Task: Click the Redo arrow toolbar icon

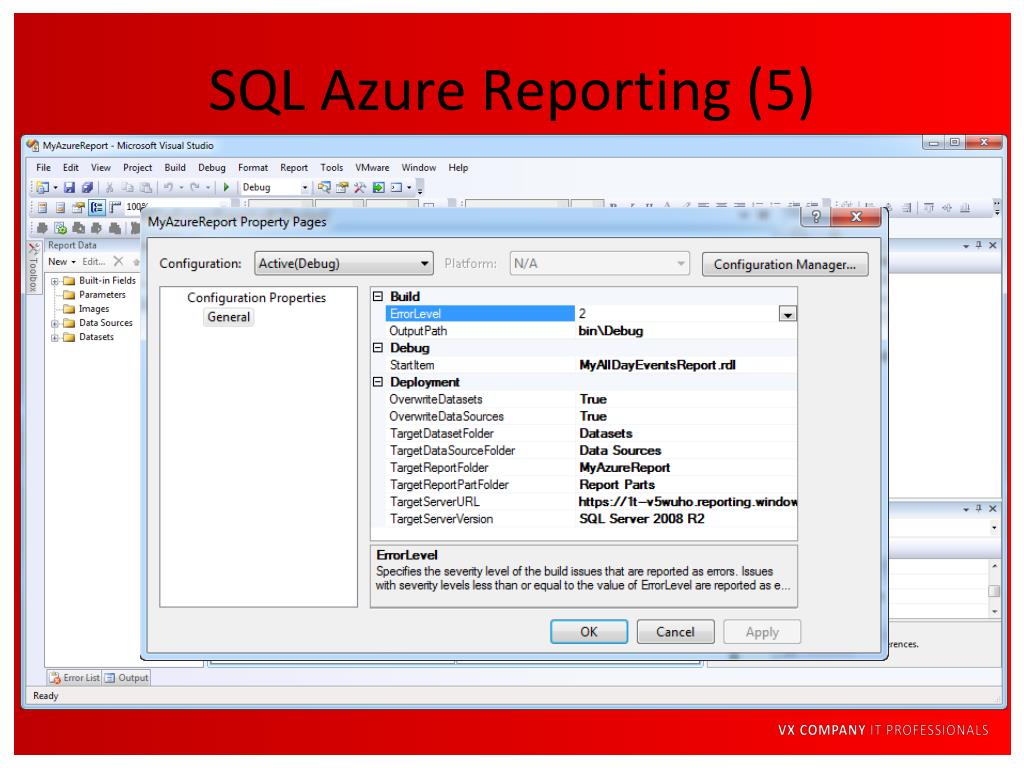Action: 195,187
